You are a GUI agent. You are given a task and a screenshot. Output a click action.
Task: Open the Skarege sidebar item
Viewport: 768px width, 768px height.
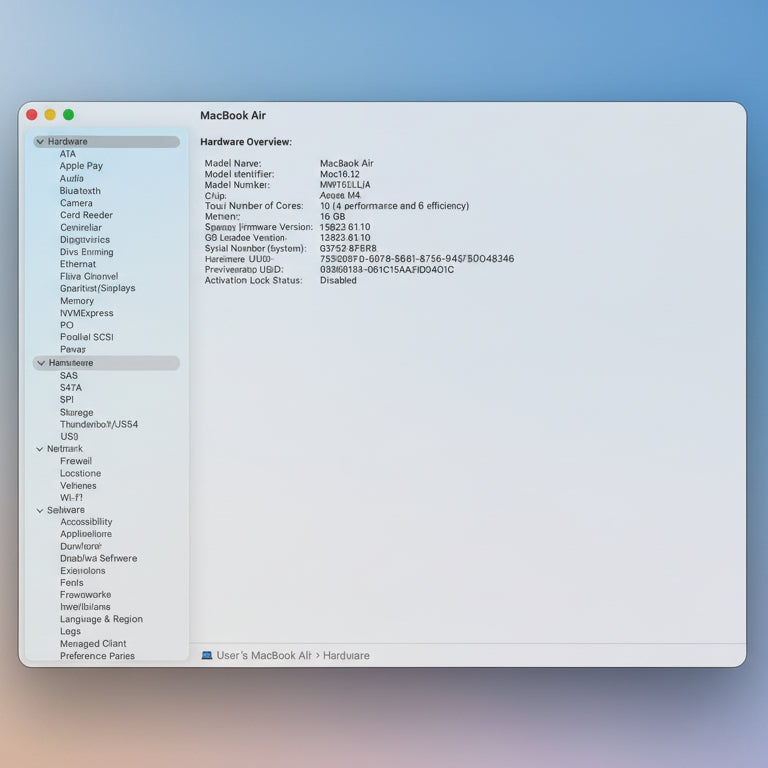tap(76, 412)
